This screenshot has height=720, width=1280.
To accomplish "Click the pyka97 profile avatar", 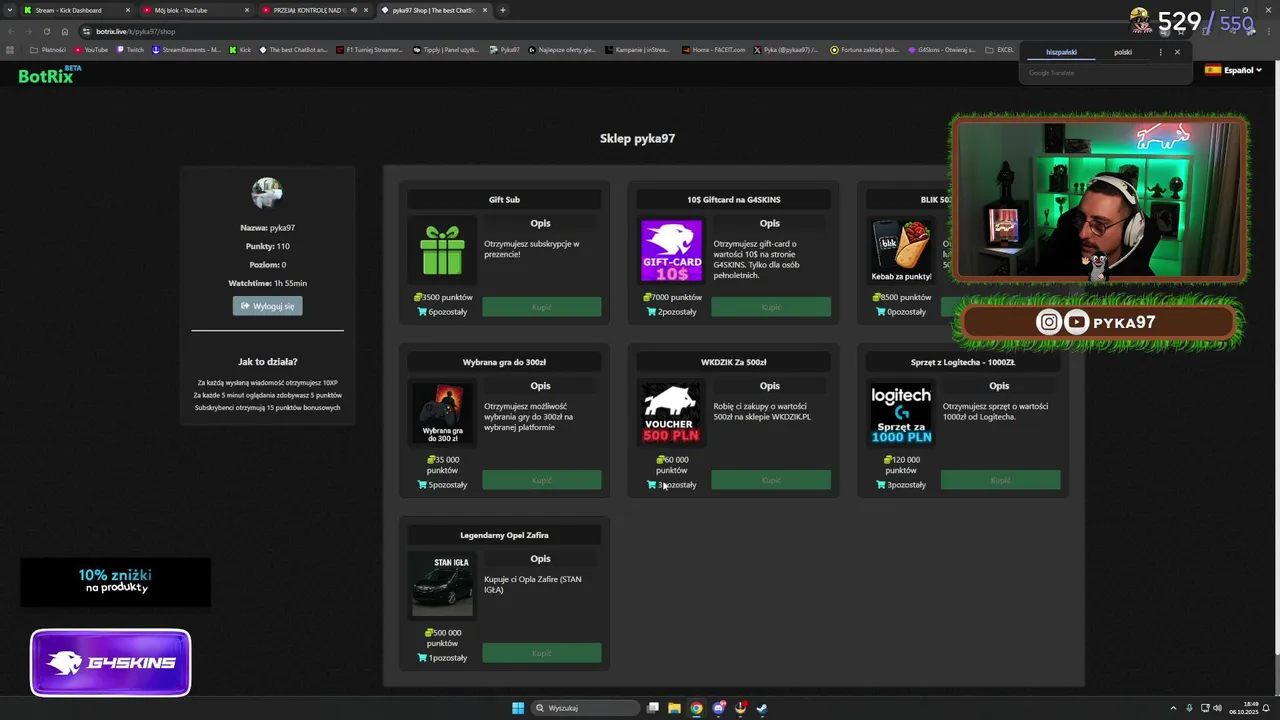I will (267, 193).
